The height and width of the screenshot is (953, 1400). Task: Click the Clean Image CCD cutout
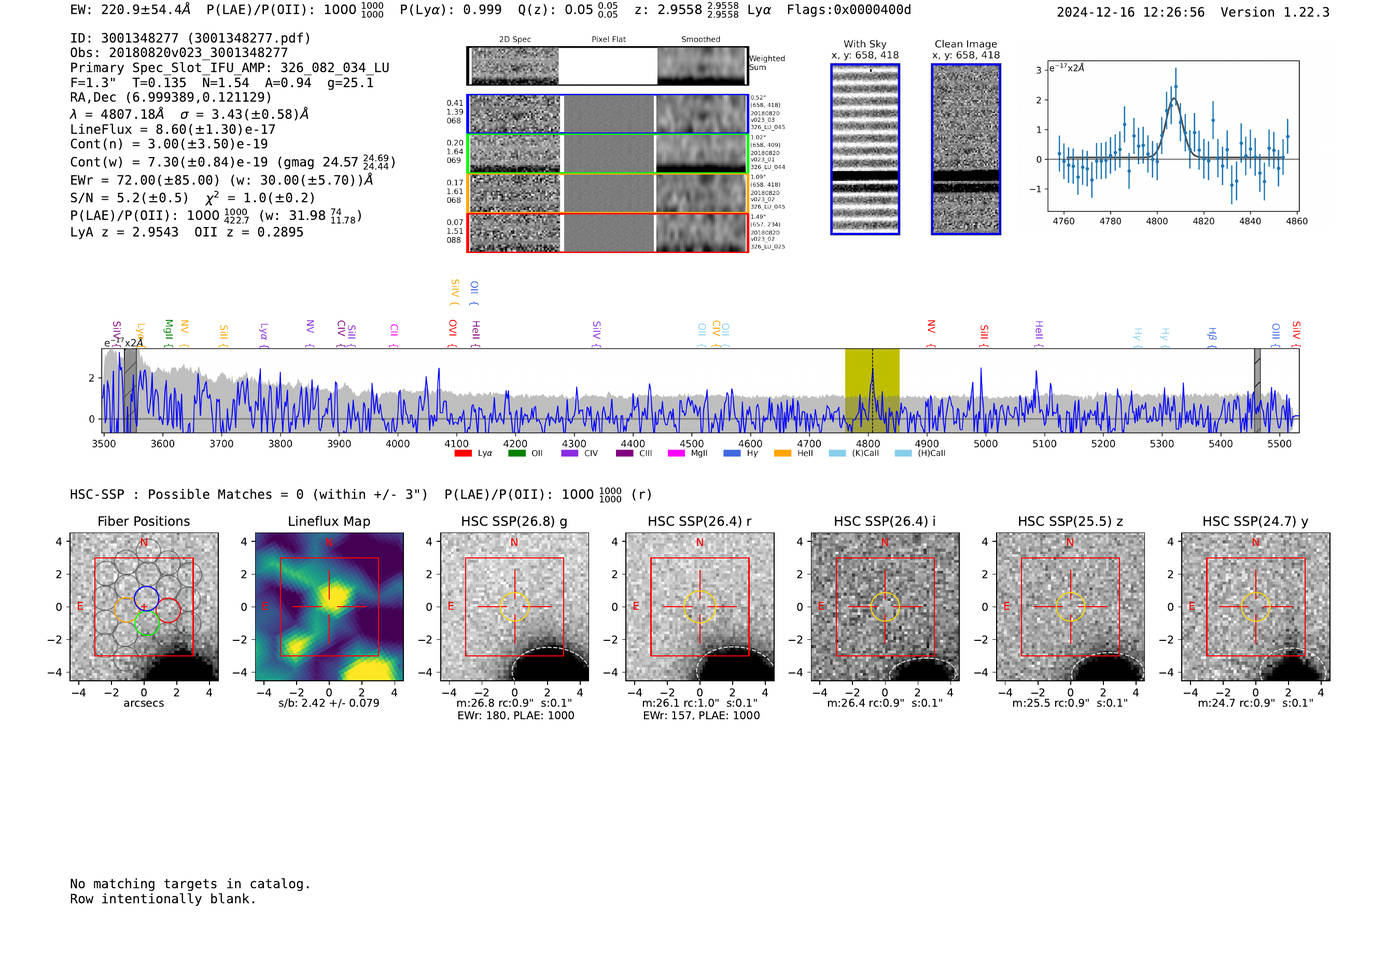[966, 149]
